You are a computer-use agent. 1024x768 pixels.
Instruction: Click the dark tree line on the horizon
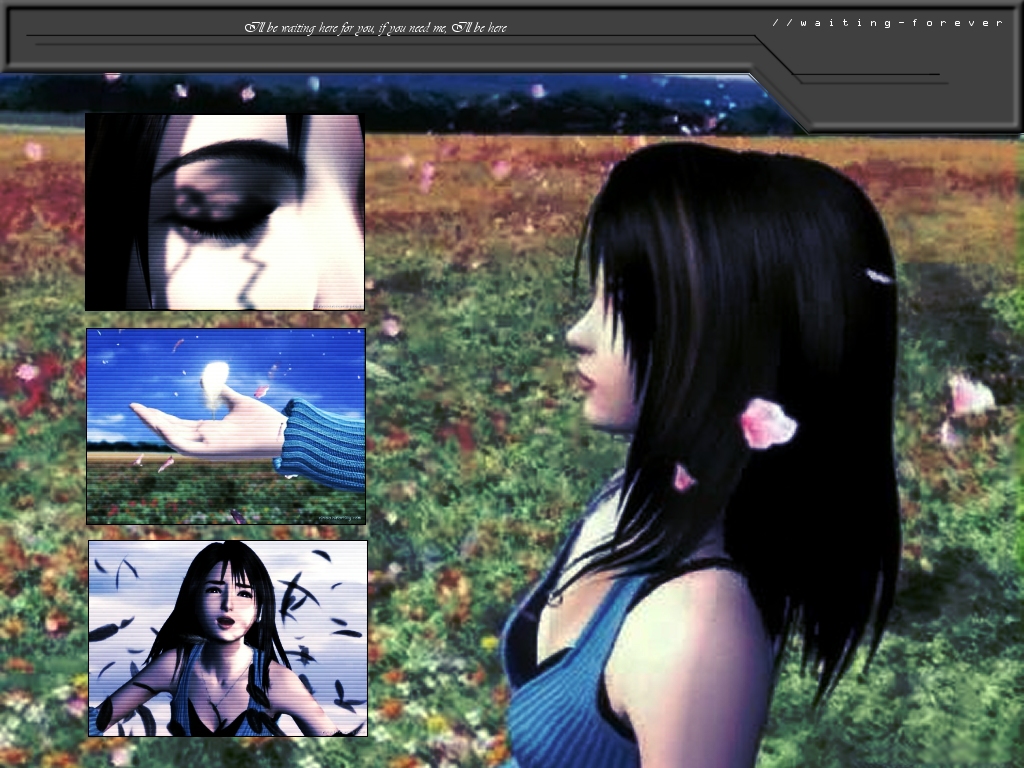click(400, 100)
